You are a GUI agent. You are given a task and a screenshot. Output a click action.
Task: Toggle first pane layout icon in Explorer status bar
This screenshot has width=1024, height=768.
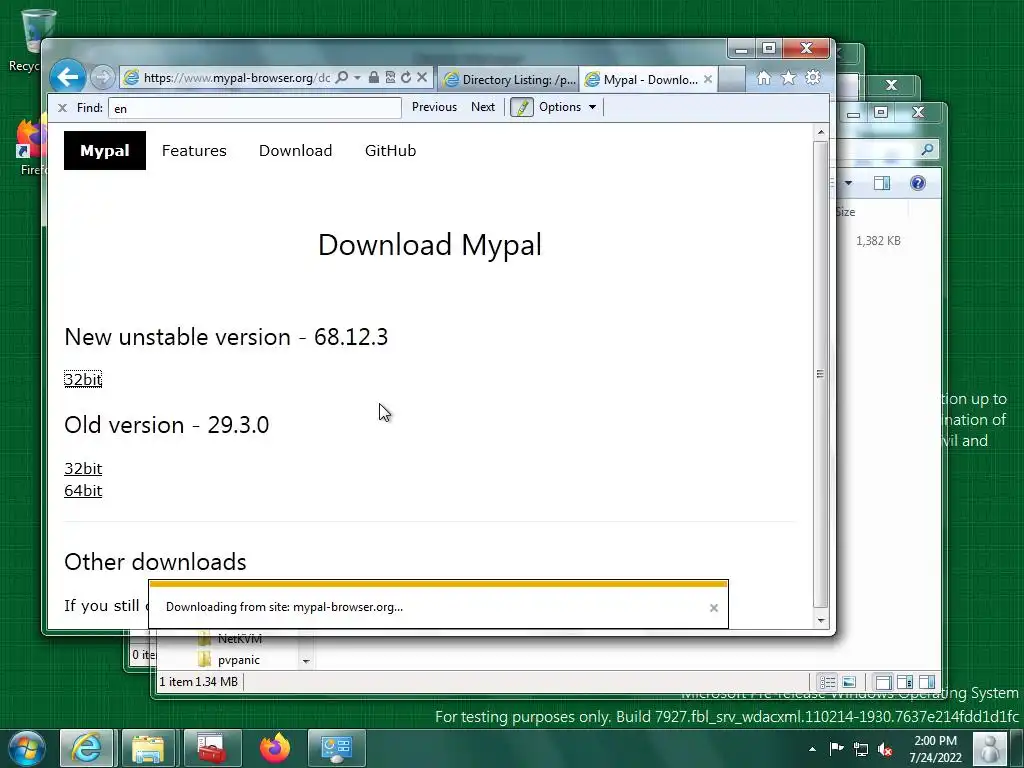click(883, 682)
